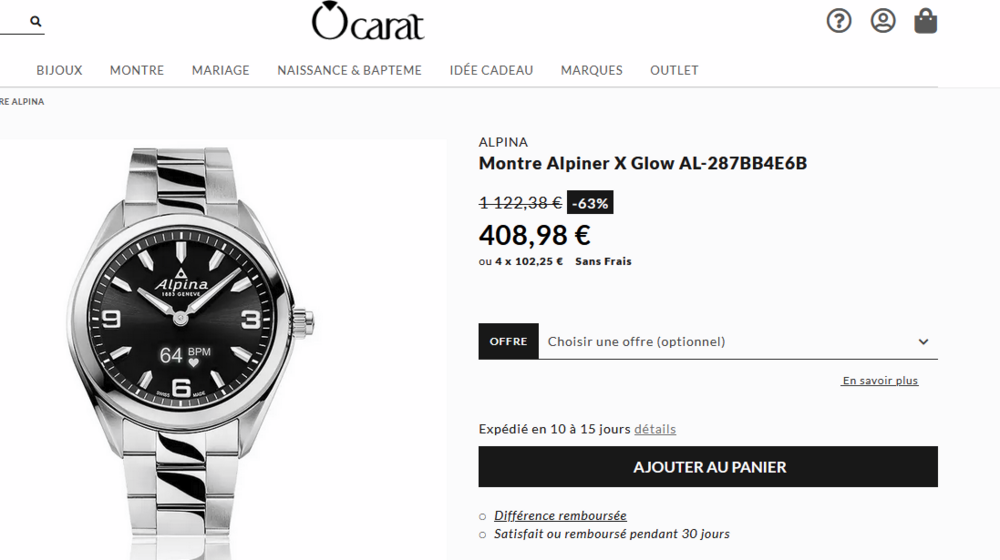The height and width of the screenshot is (560, 1000).
Task: Follow the En savoir plus link
Action: 880,381
